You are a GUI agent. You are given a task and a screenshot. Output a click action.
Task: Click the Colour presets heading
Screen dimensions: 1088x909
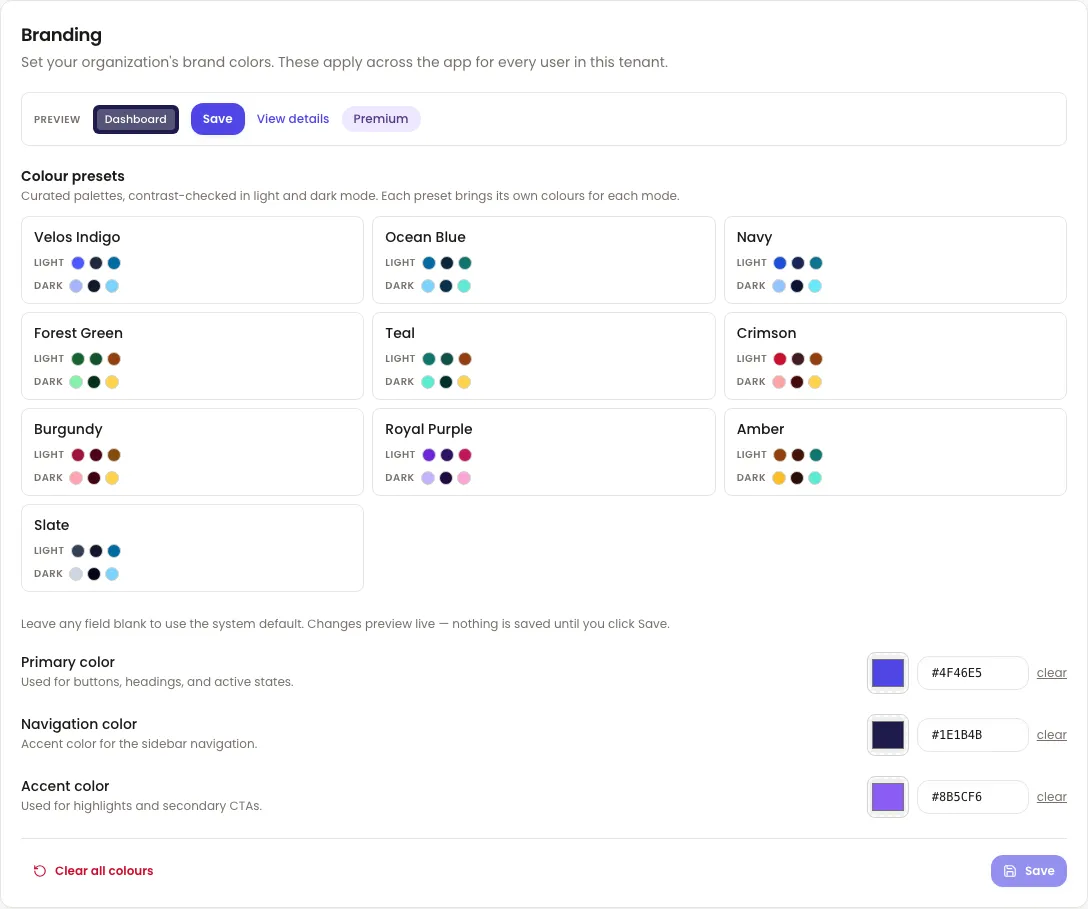click(x=73, y=176)
